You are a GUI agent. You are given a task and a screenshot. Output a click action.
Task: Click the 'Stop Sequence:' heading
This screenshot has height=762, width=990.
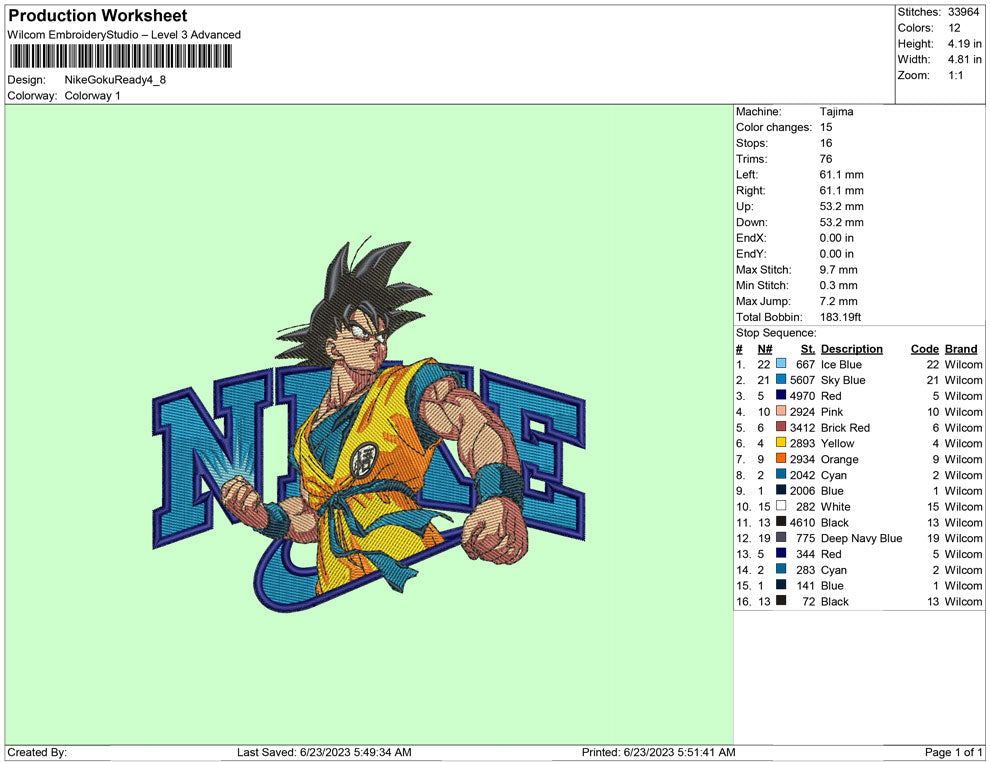[776, 333]
